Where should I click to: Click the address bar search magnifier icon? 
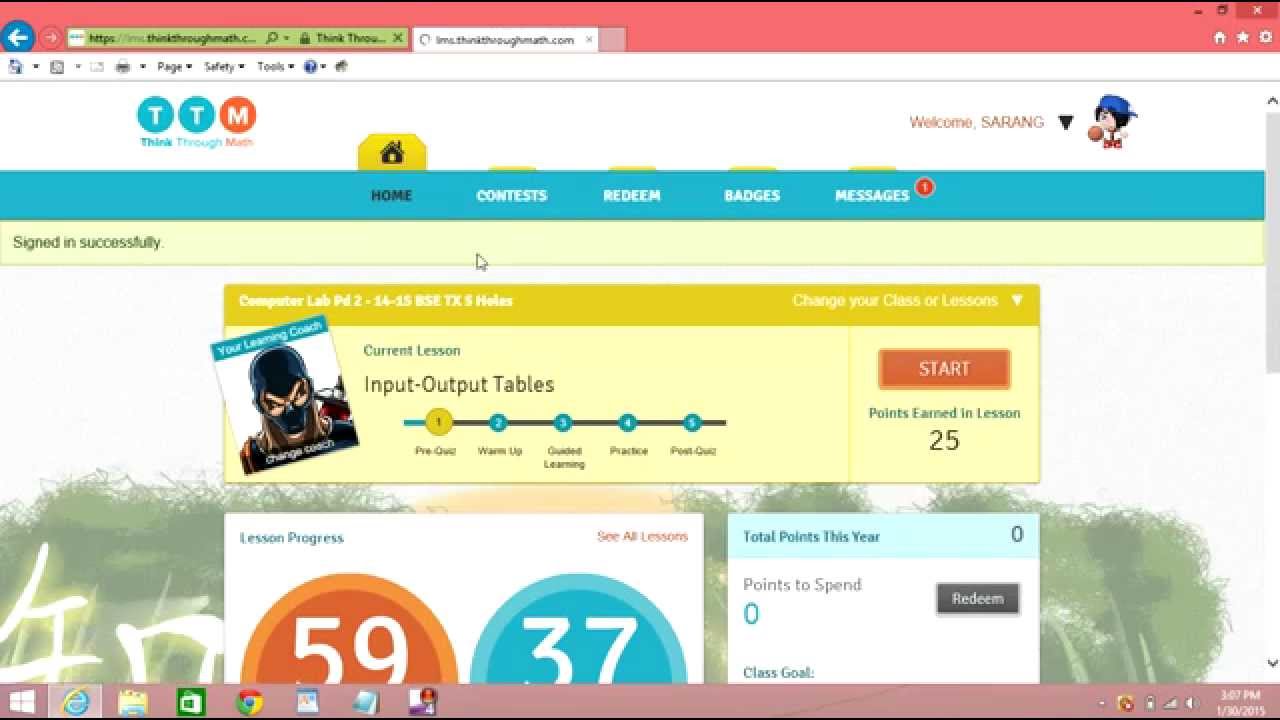pos(272,39)
